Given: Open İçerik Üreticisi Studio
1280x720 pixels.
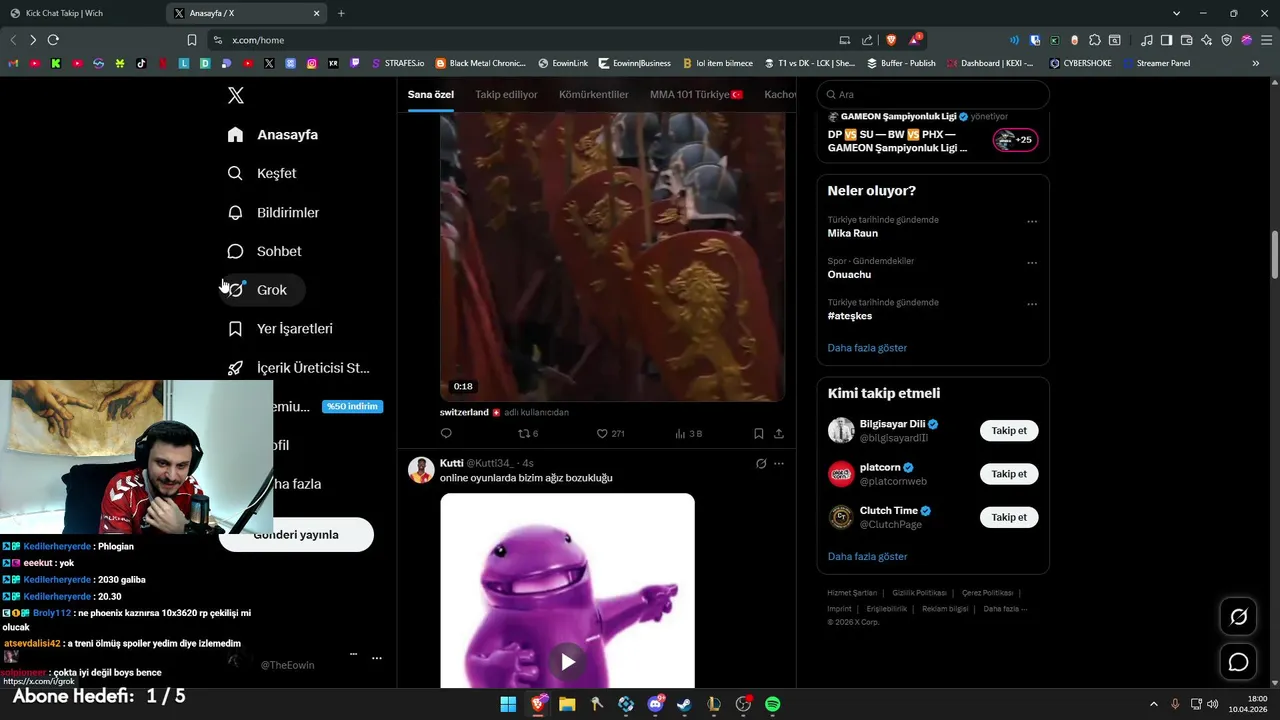Looking at the screenshot, I should point(300,368).
